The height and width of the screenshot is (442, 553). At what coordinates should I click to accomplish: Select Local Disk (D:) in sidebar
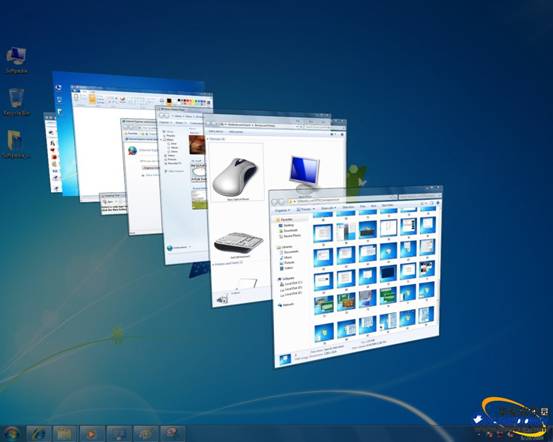point(291,289)
